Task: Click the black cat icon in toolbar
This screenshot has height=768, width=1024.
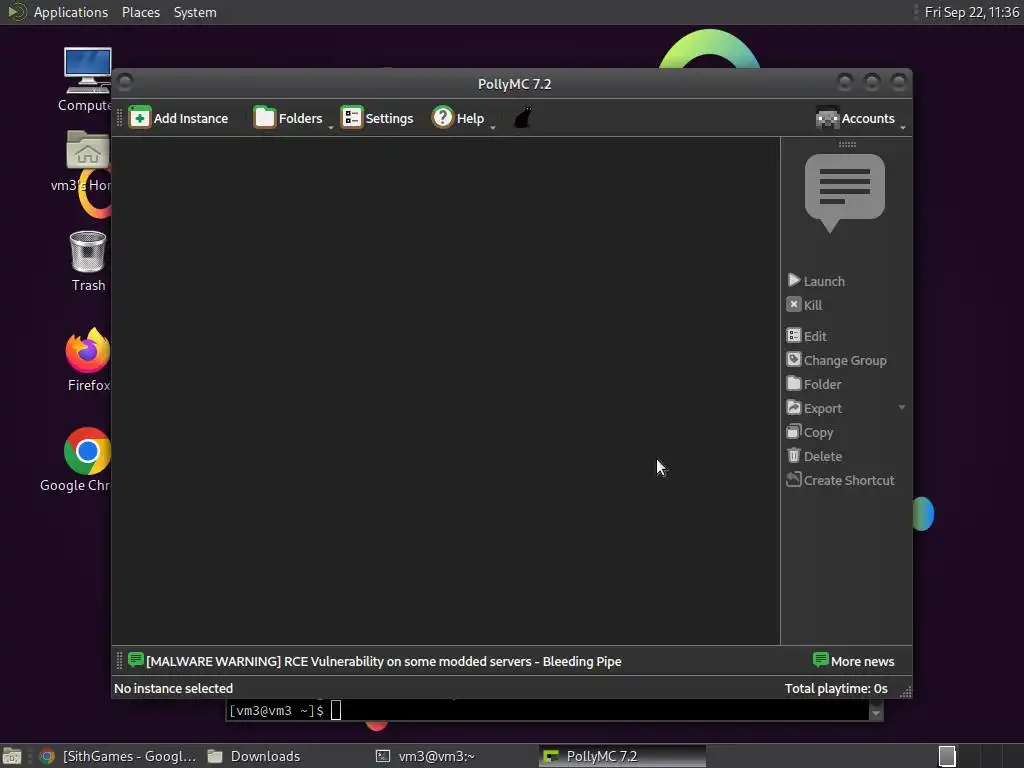Action: [x=523, y=118]
